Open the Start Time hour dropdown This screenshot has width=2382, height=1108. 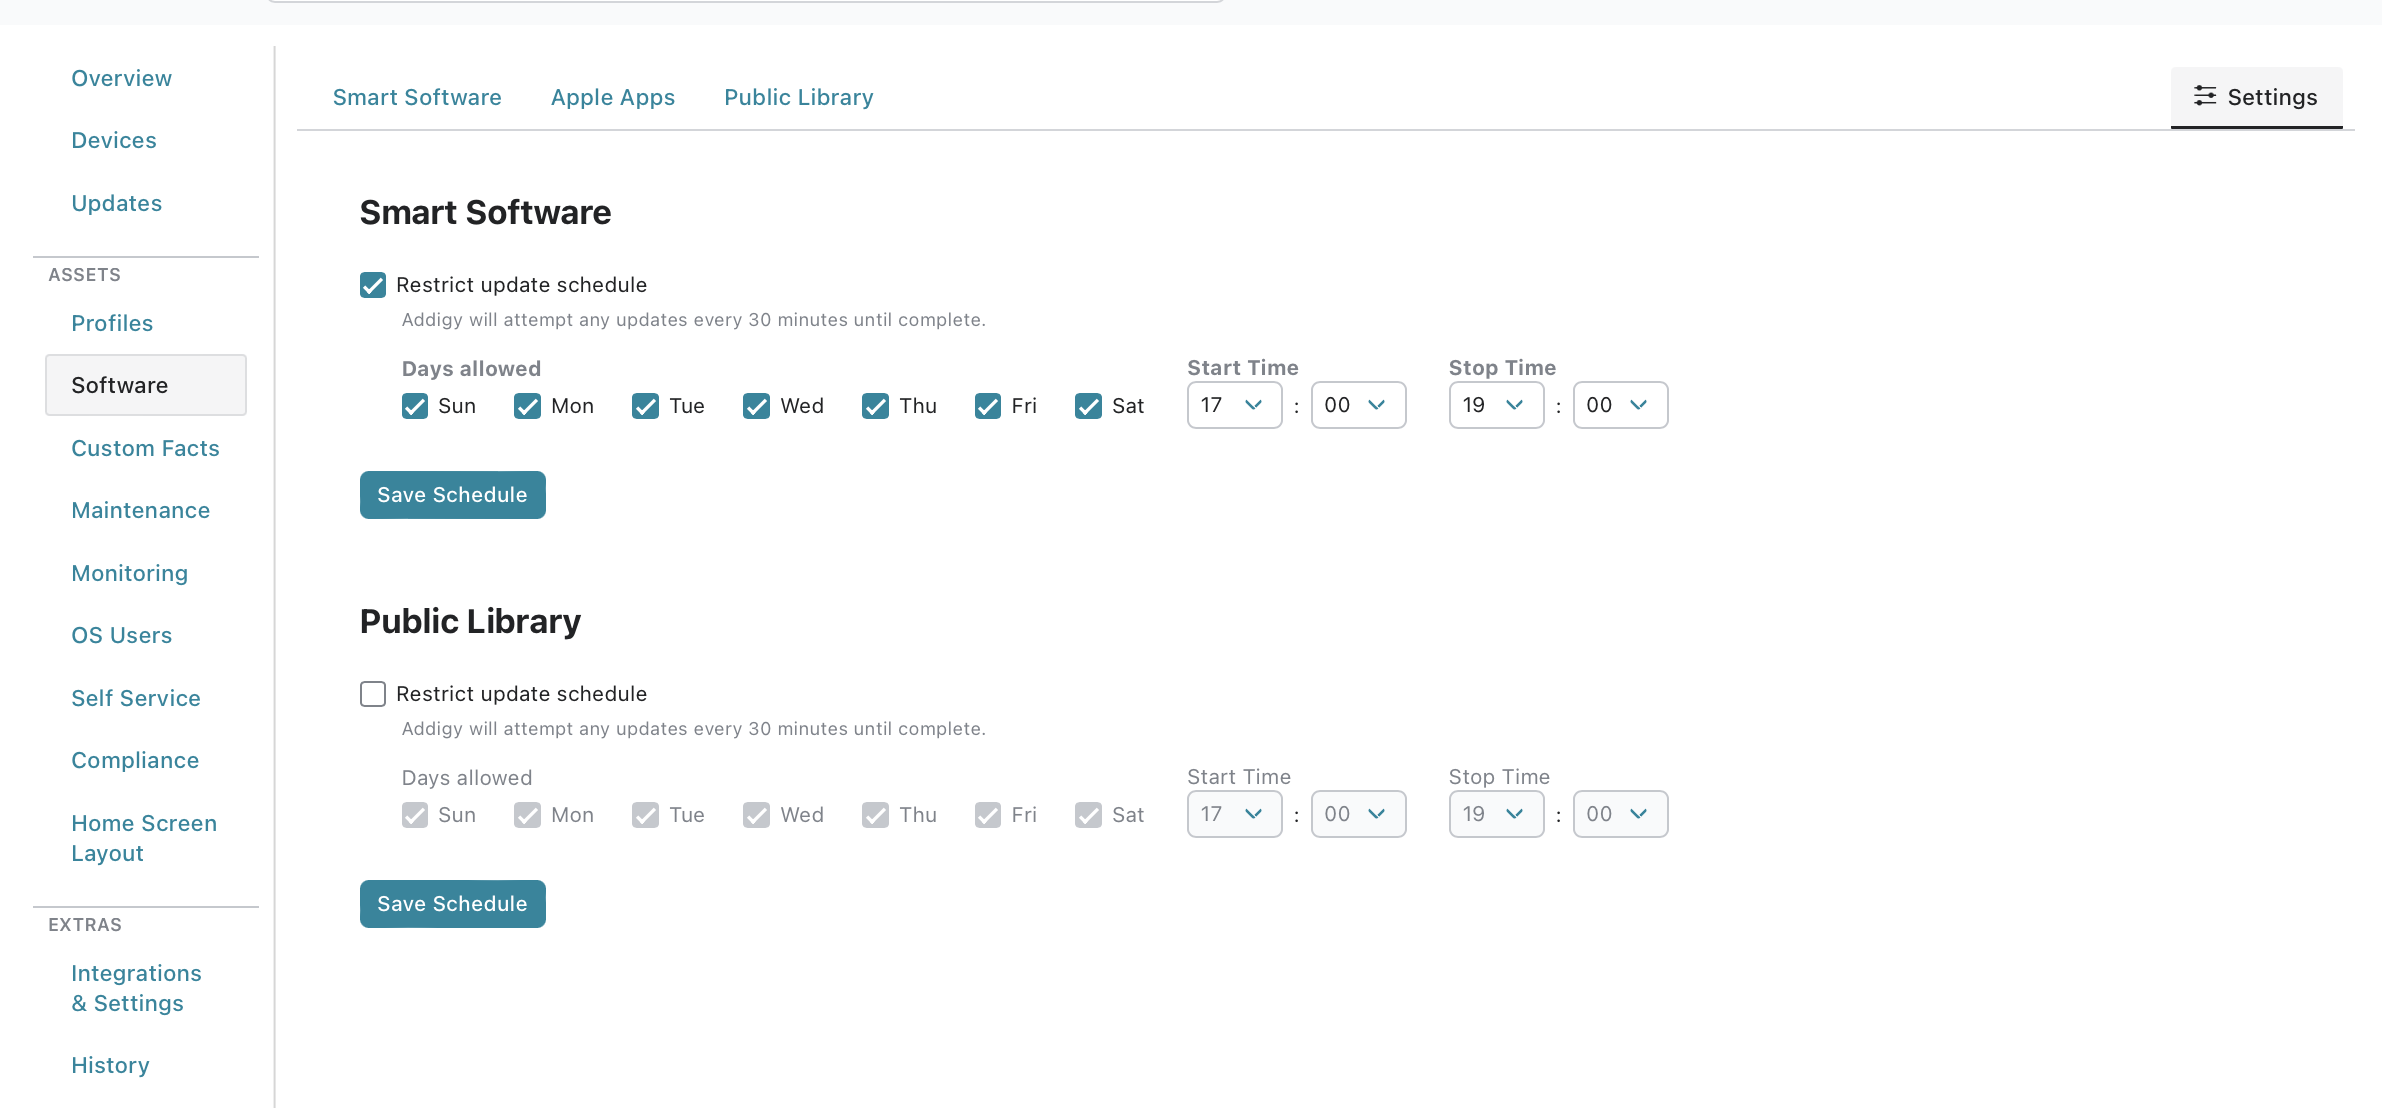(x=1233, y=405)
